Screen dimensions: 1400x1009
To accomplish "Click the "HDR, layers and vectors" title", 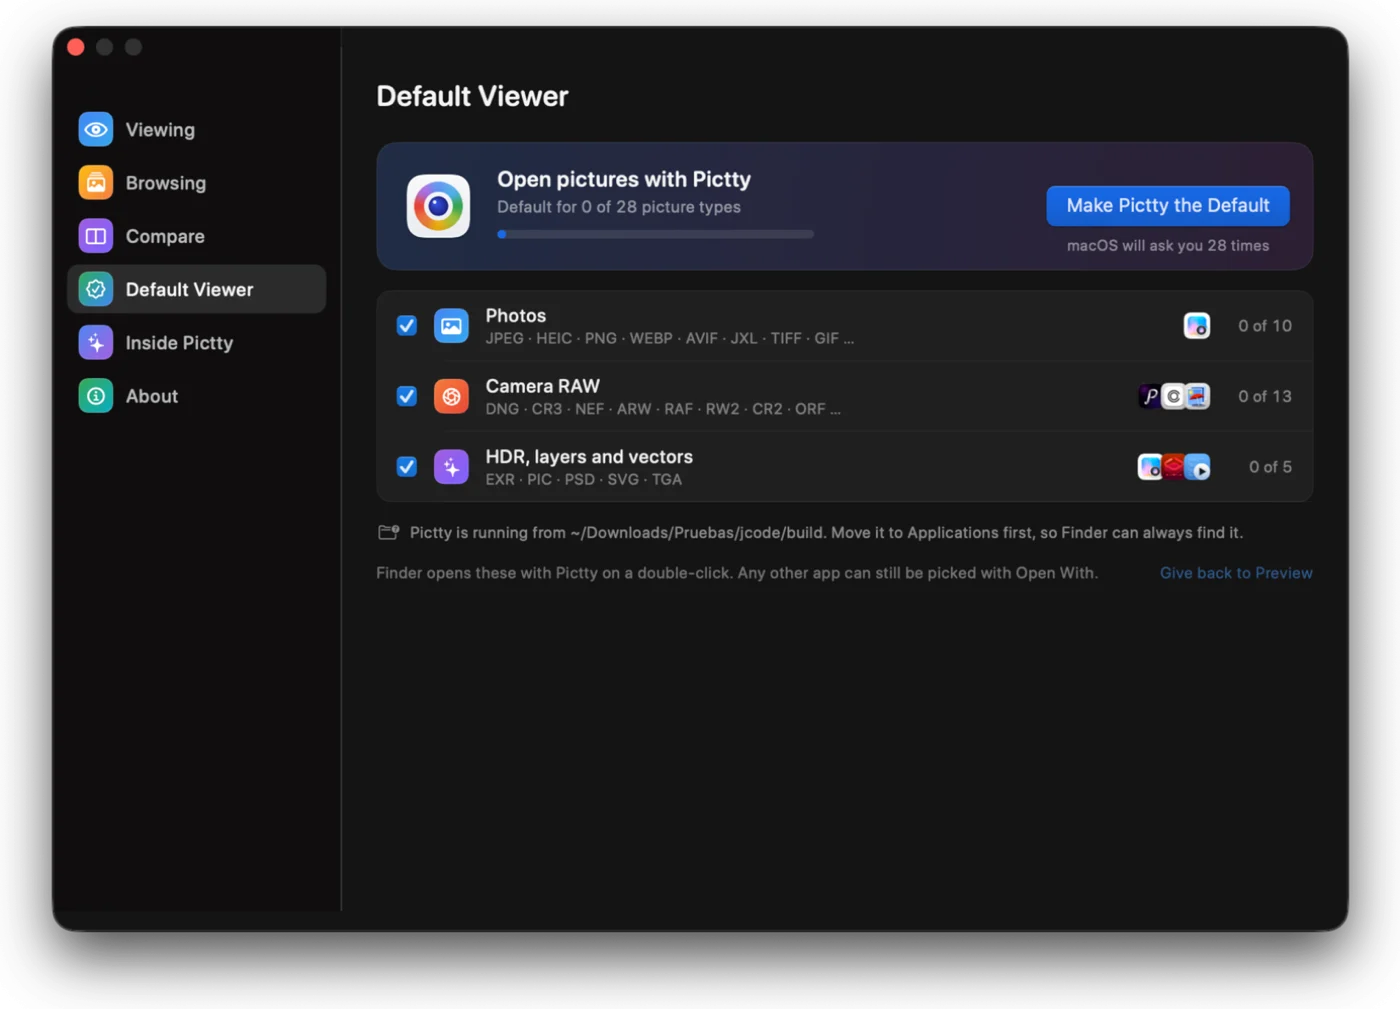I will 589,457.
